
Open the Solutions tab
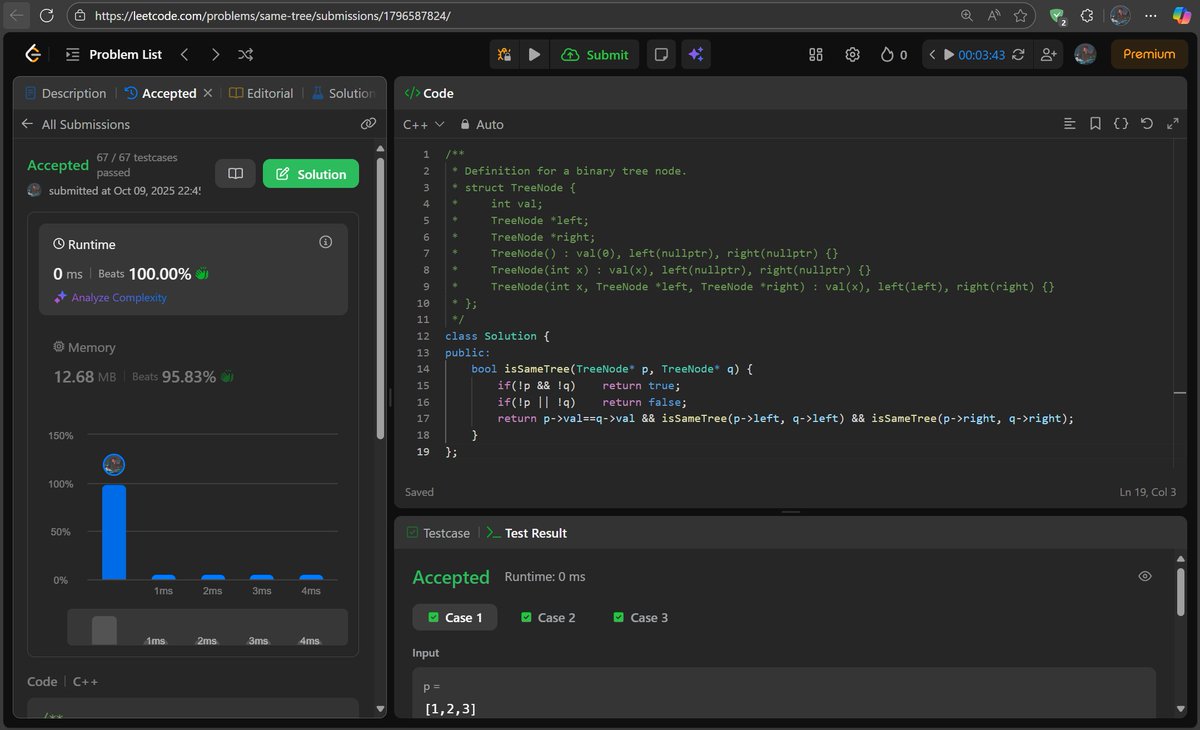click(x=343, y=93)
